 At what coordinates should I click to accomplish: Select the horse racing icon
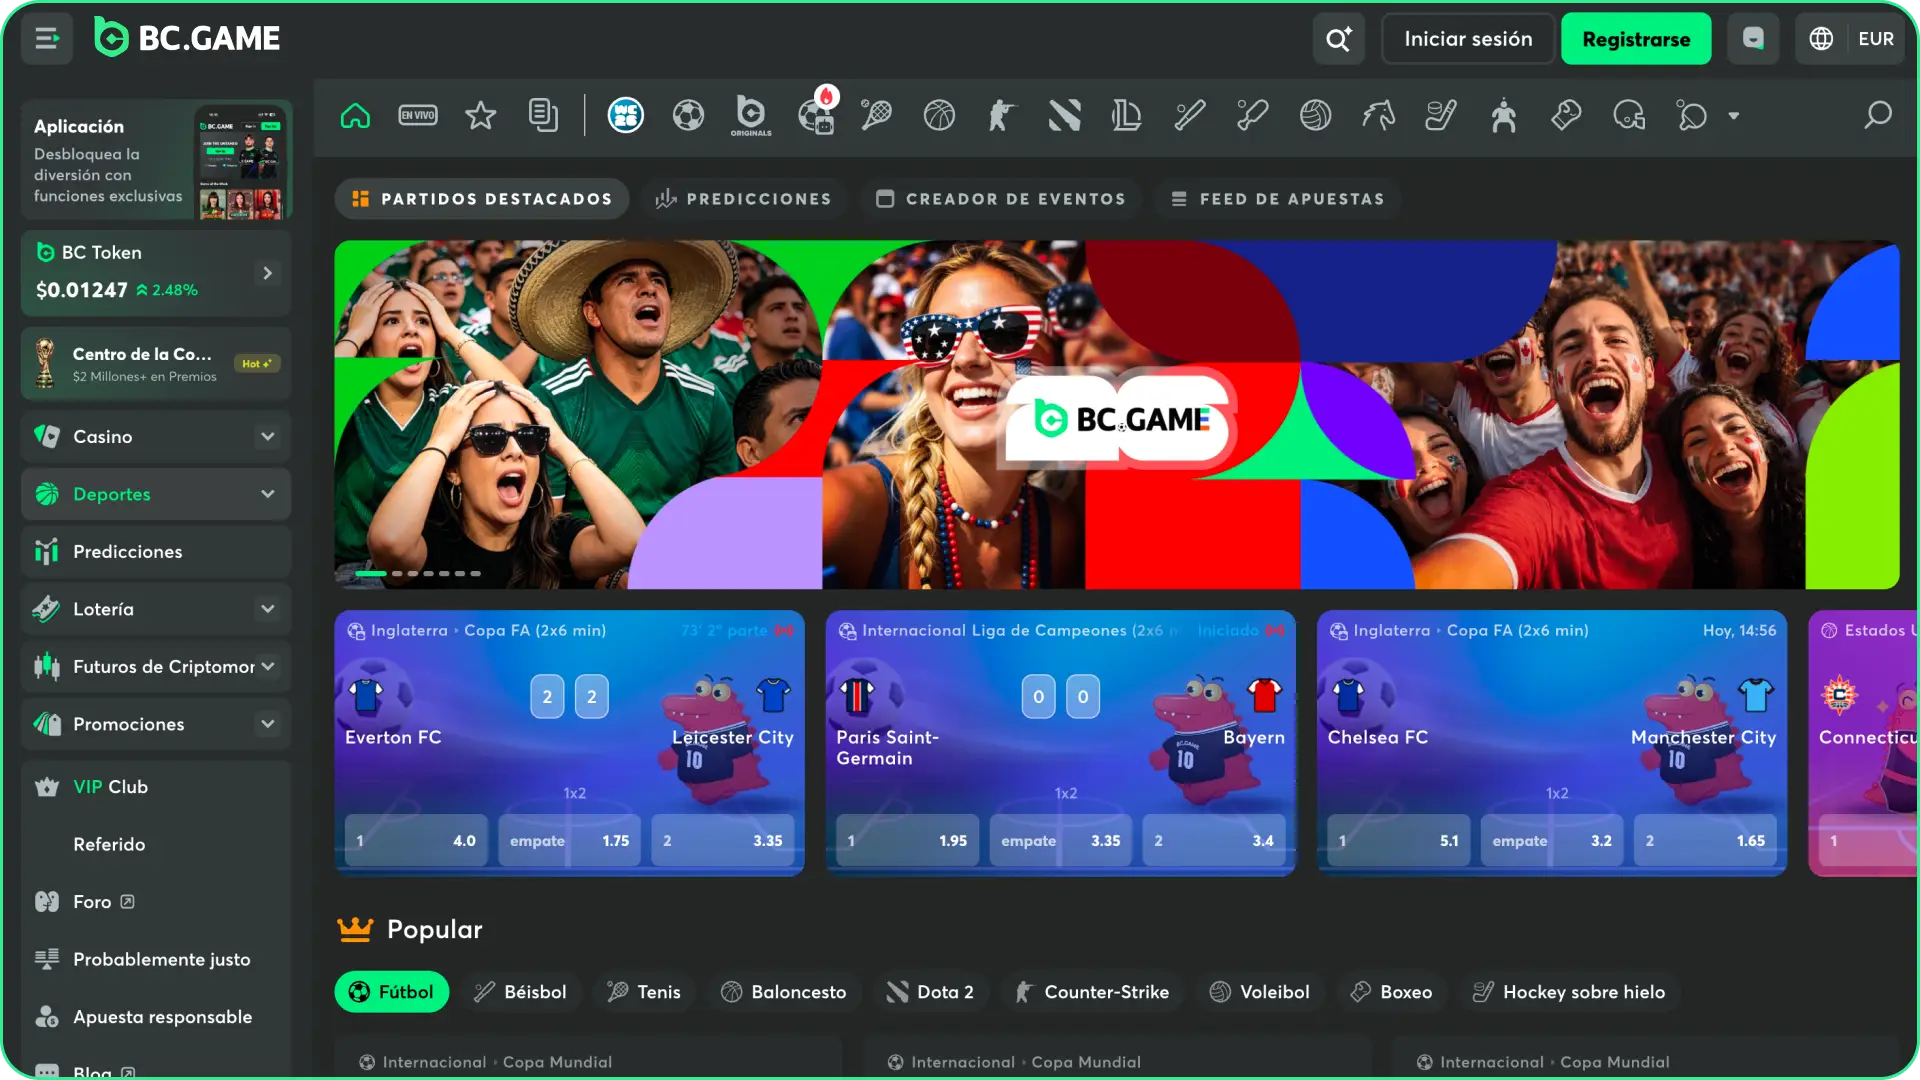[x=1378, y=116]
